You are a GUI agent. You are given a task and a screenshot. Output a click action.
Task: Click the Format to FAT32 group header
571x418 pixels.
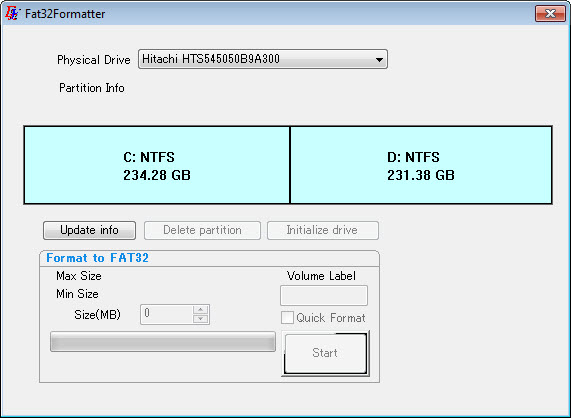pyautogui.click(x=98, y=258)
